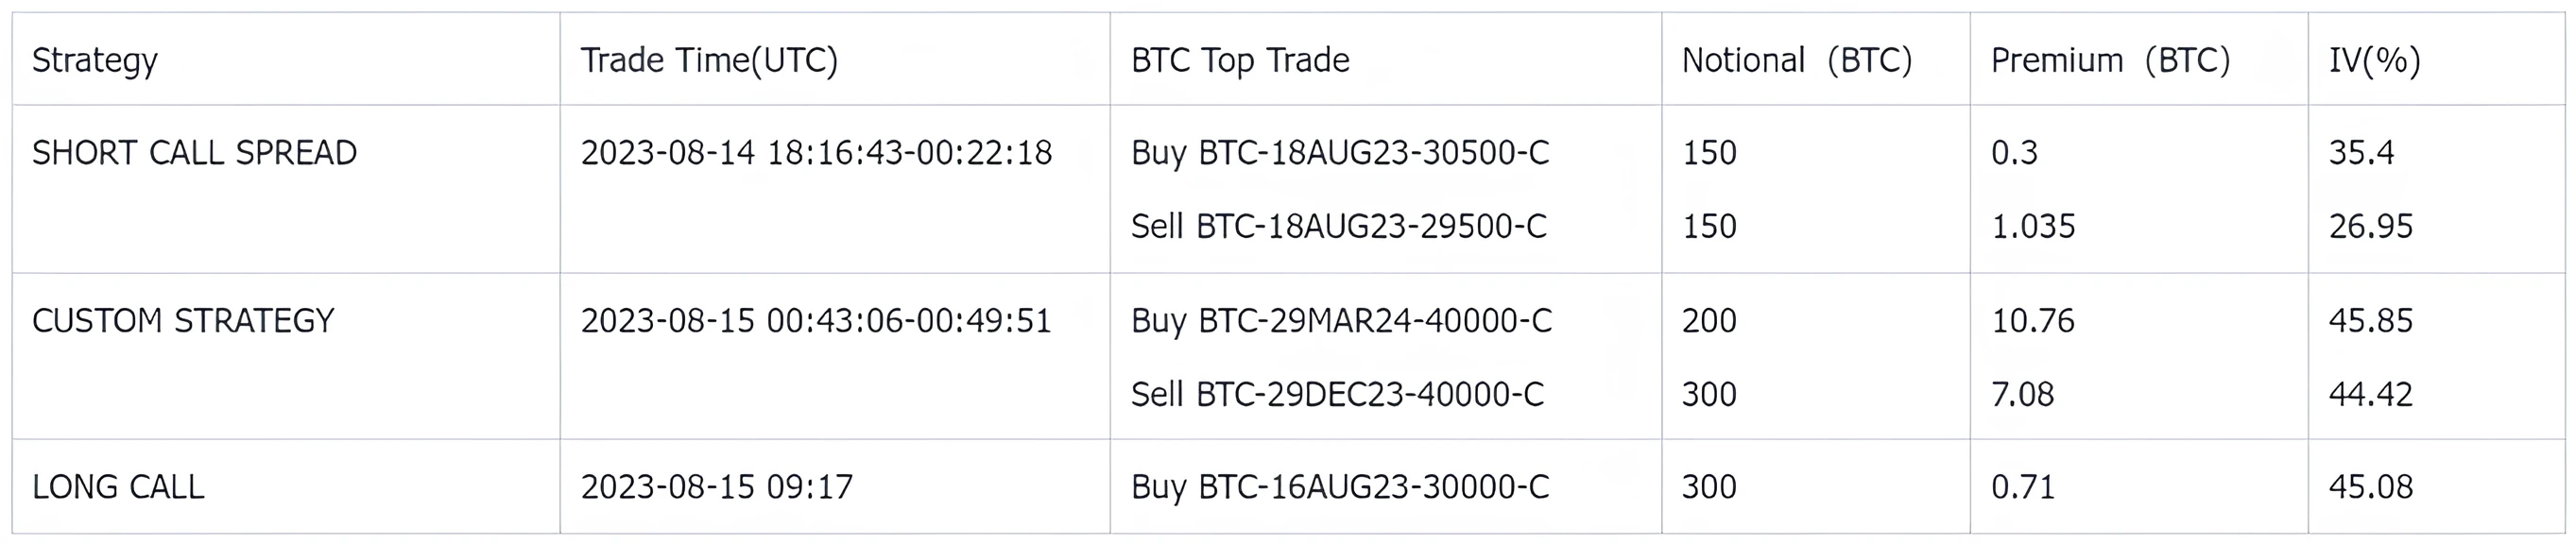Select Buy BTC-16AUG23-30000-C trade entry
The image size is (2576, 544).
click(1340, 487)
